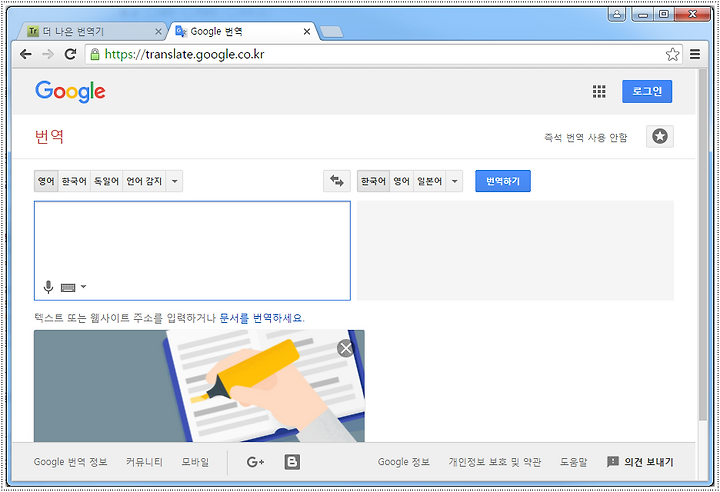The image size is (720, 492).
Task: Select 독일어 as source language
Action: [x=107, y=181]
